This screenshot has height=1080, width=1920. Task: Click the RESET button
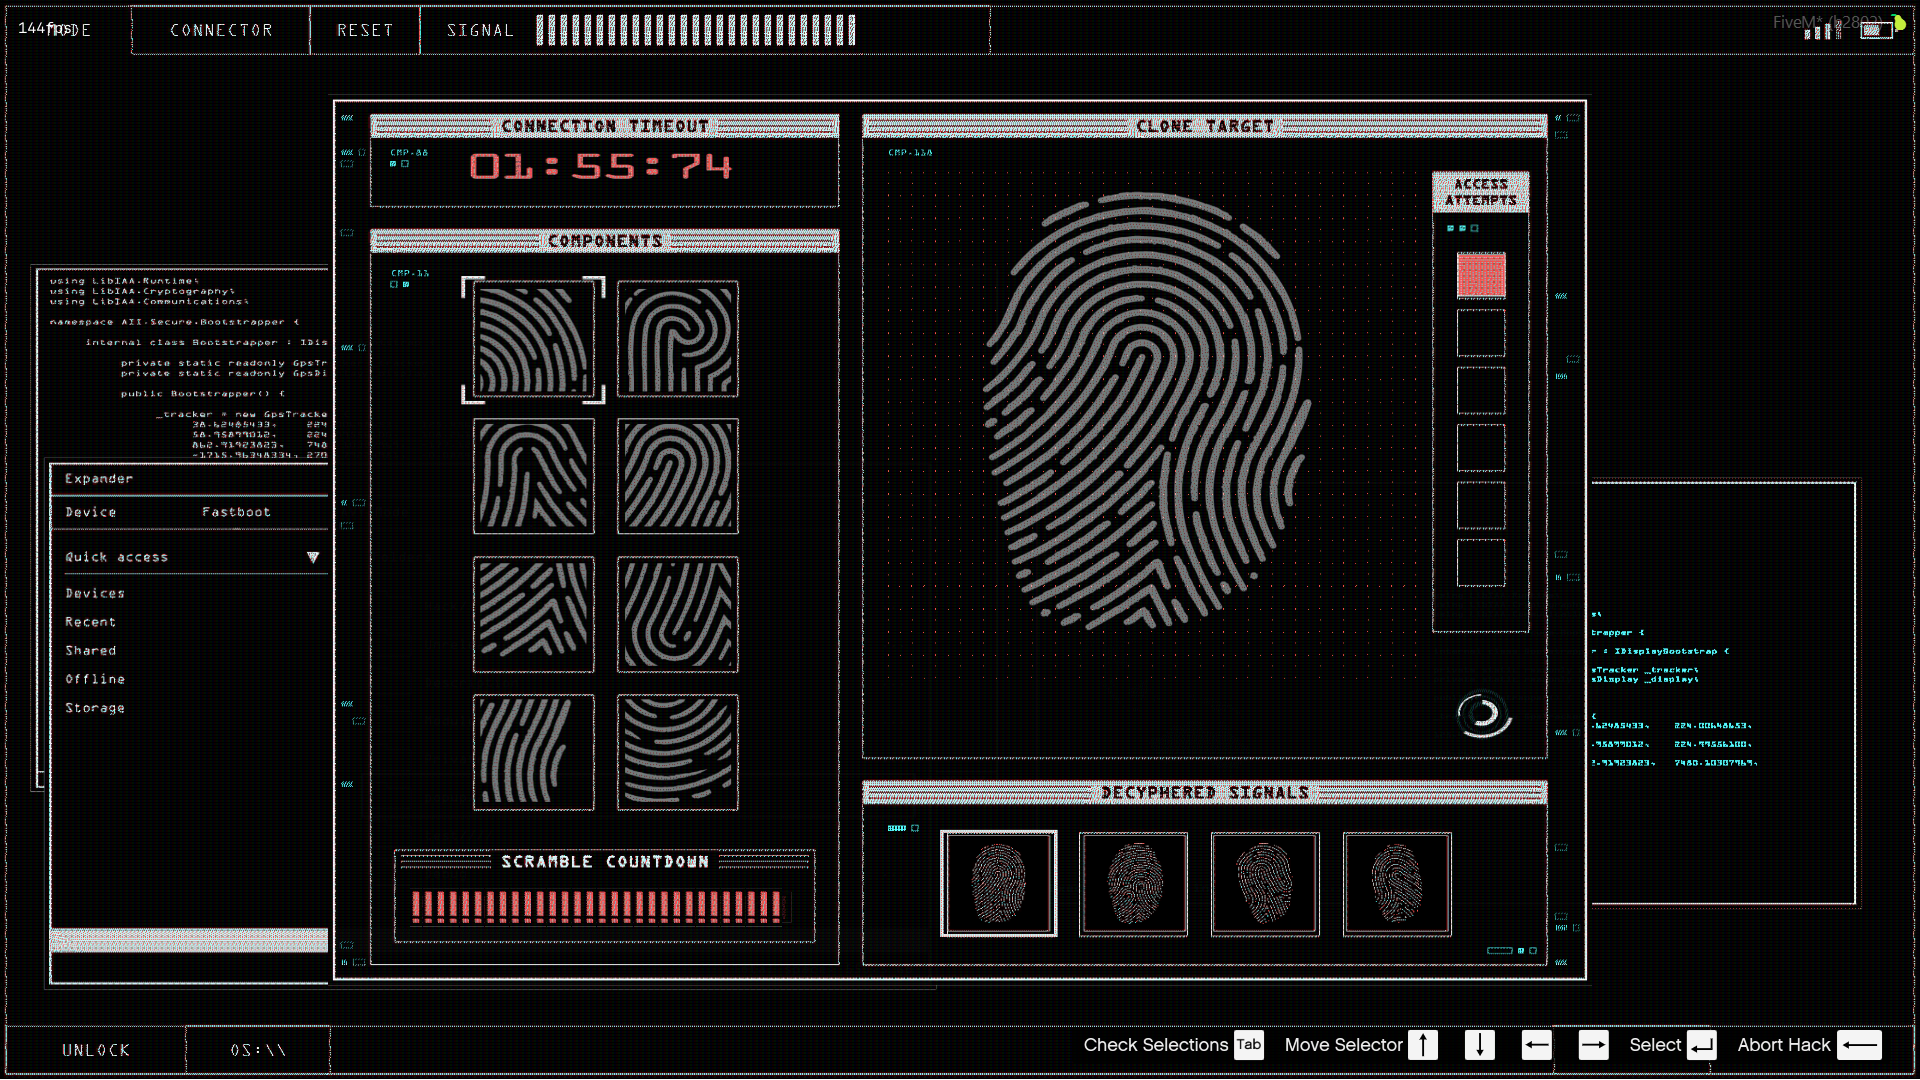tap(364, 31)
